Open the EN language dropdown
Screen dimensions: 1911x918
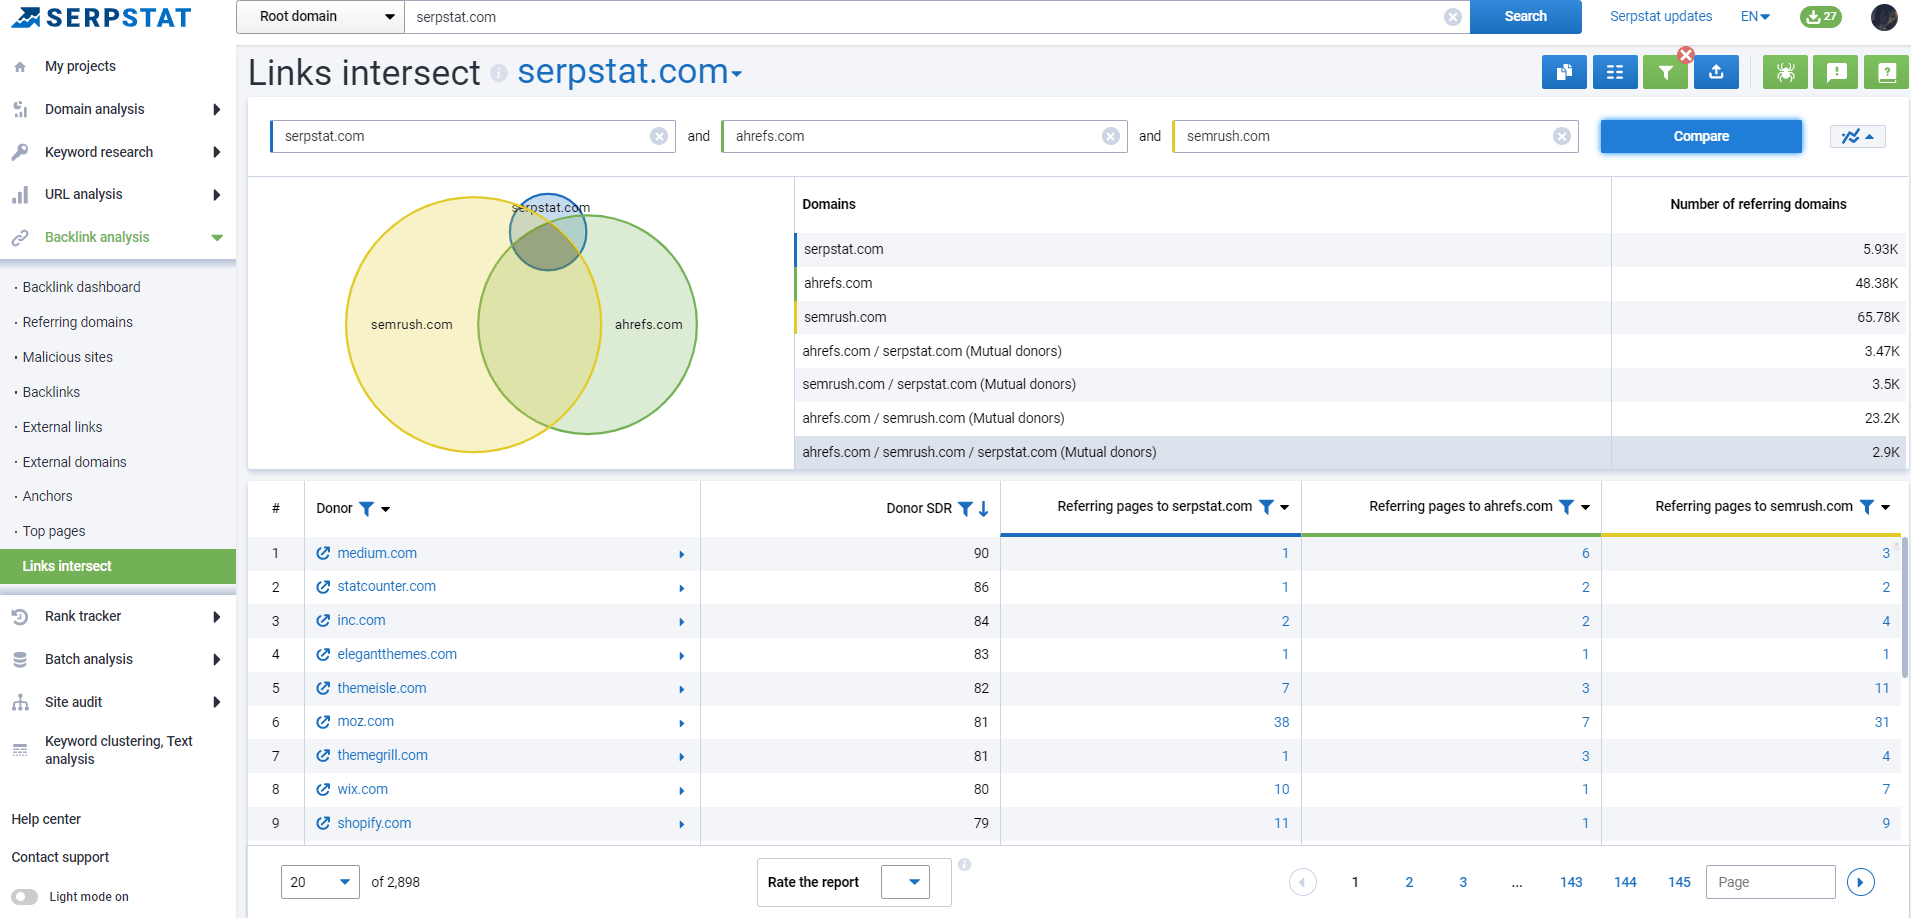(1755, 17)
